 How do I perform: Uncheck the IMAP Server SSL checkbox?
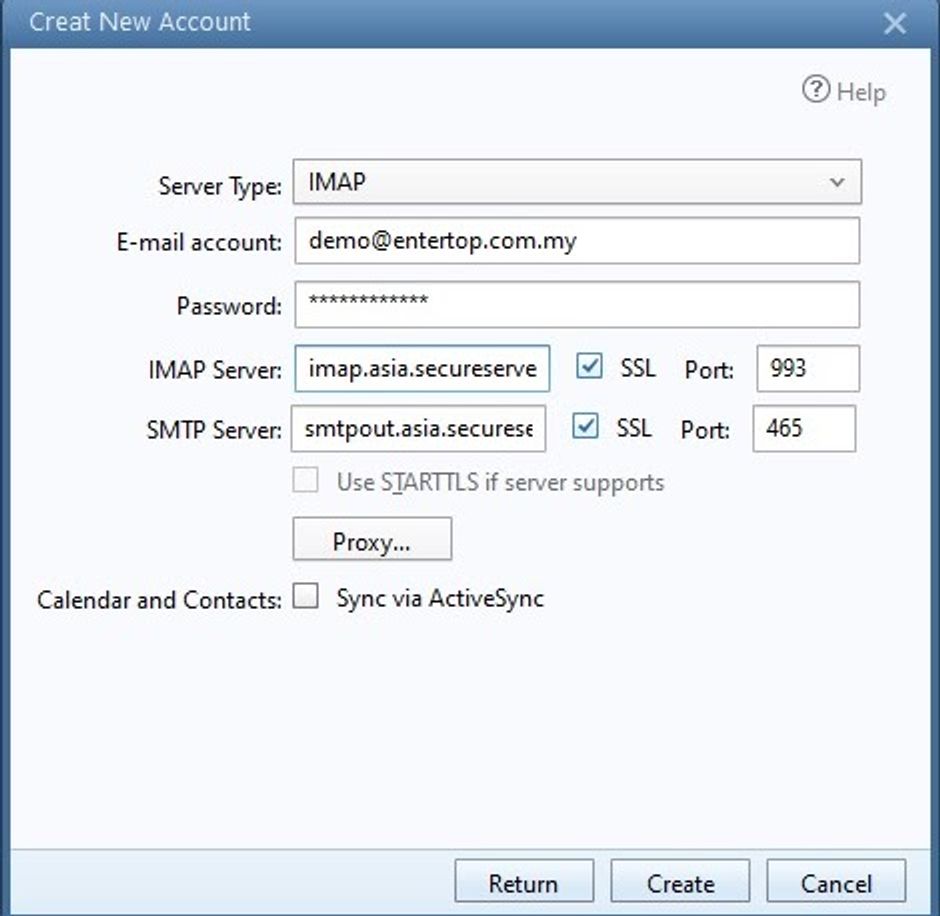pyautogui.click(x=590, y=367)
